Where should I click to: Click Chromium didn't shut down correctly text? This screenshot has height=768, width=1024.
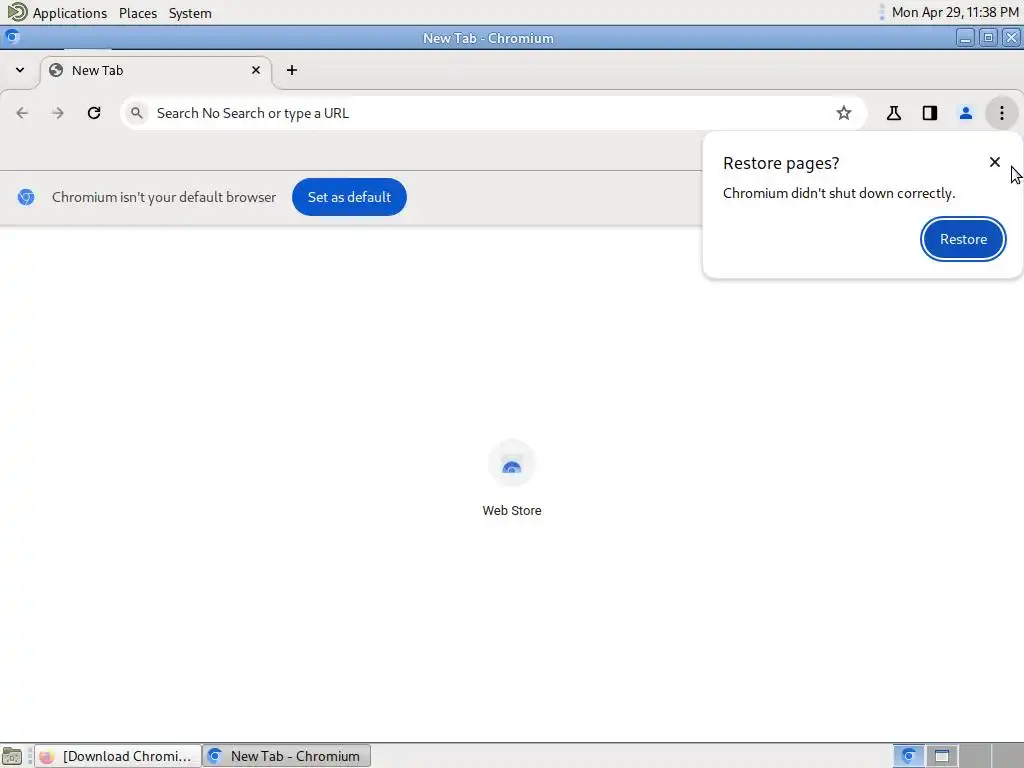pos(839,193)
